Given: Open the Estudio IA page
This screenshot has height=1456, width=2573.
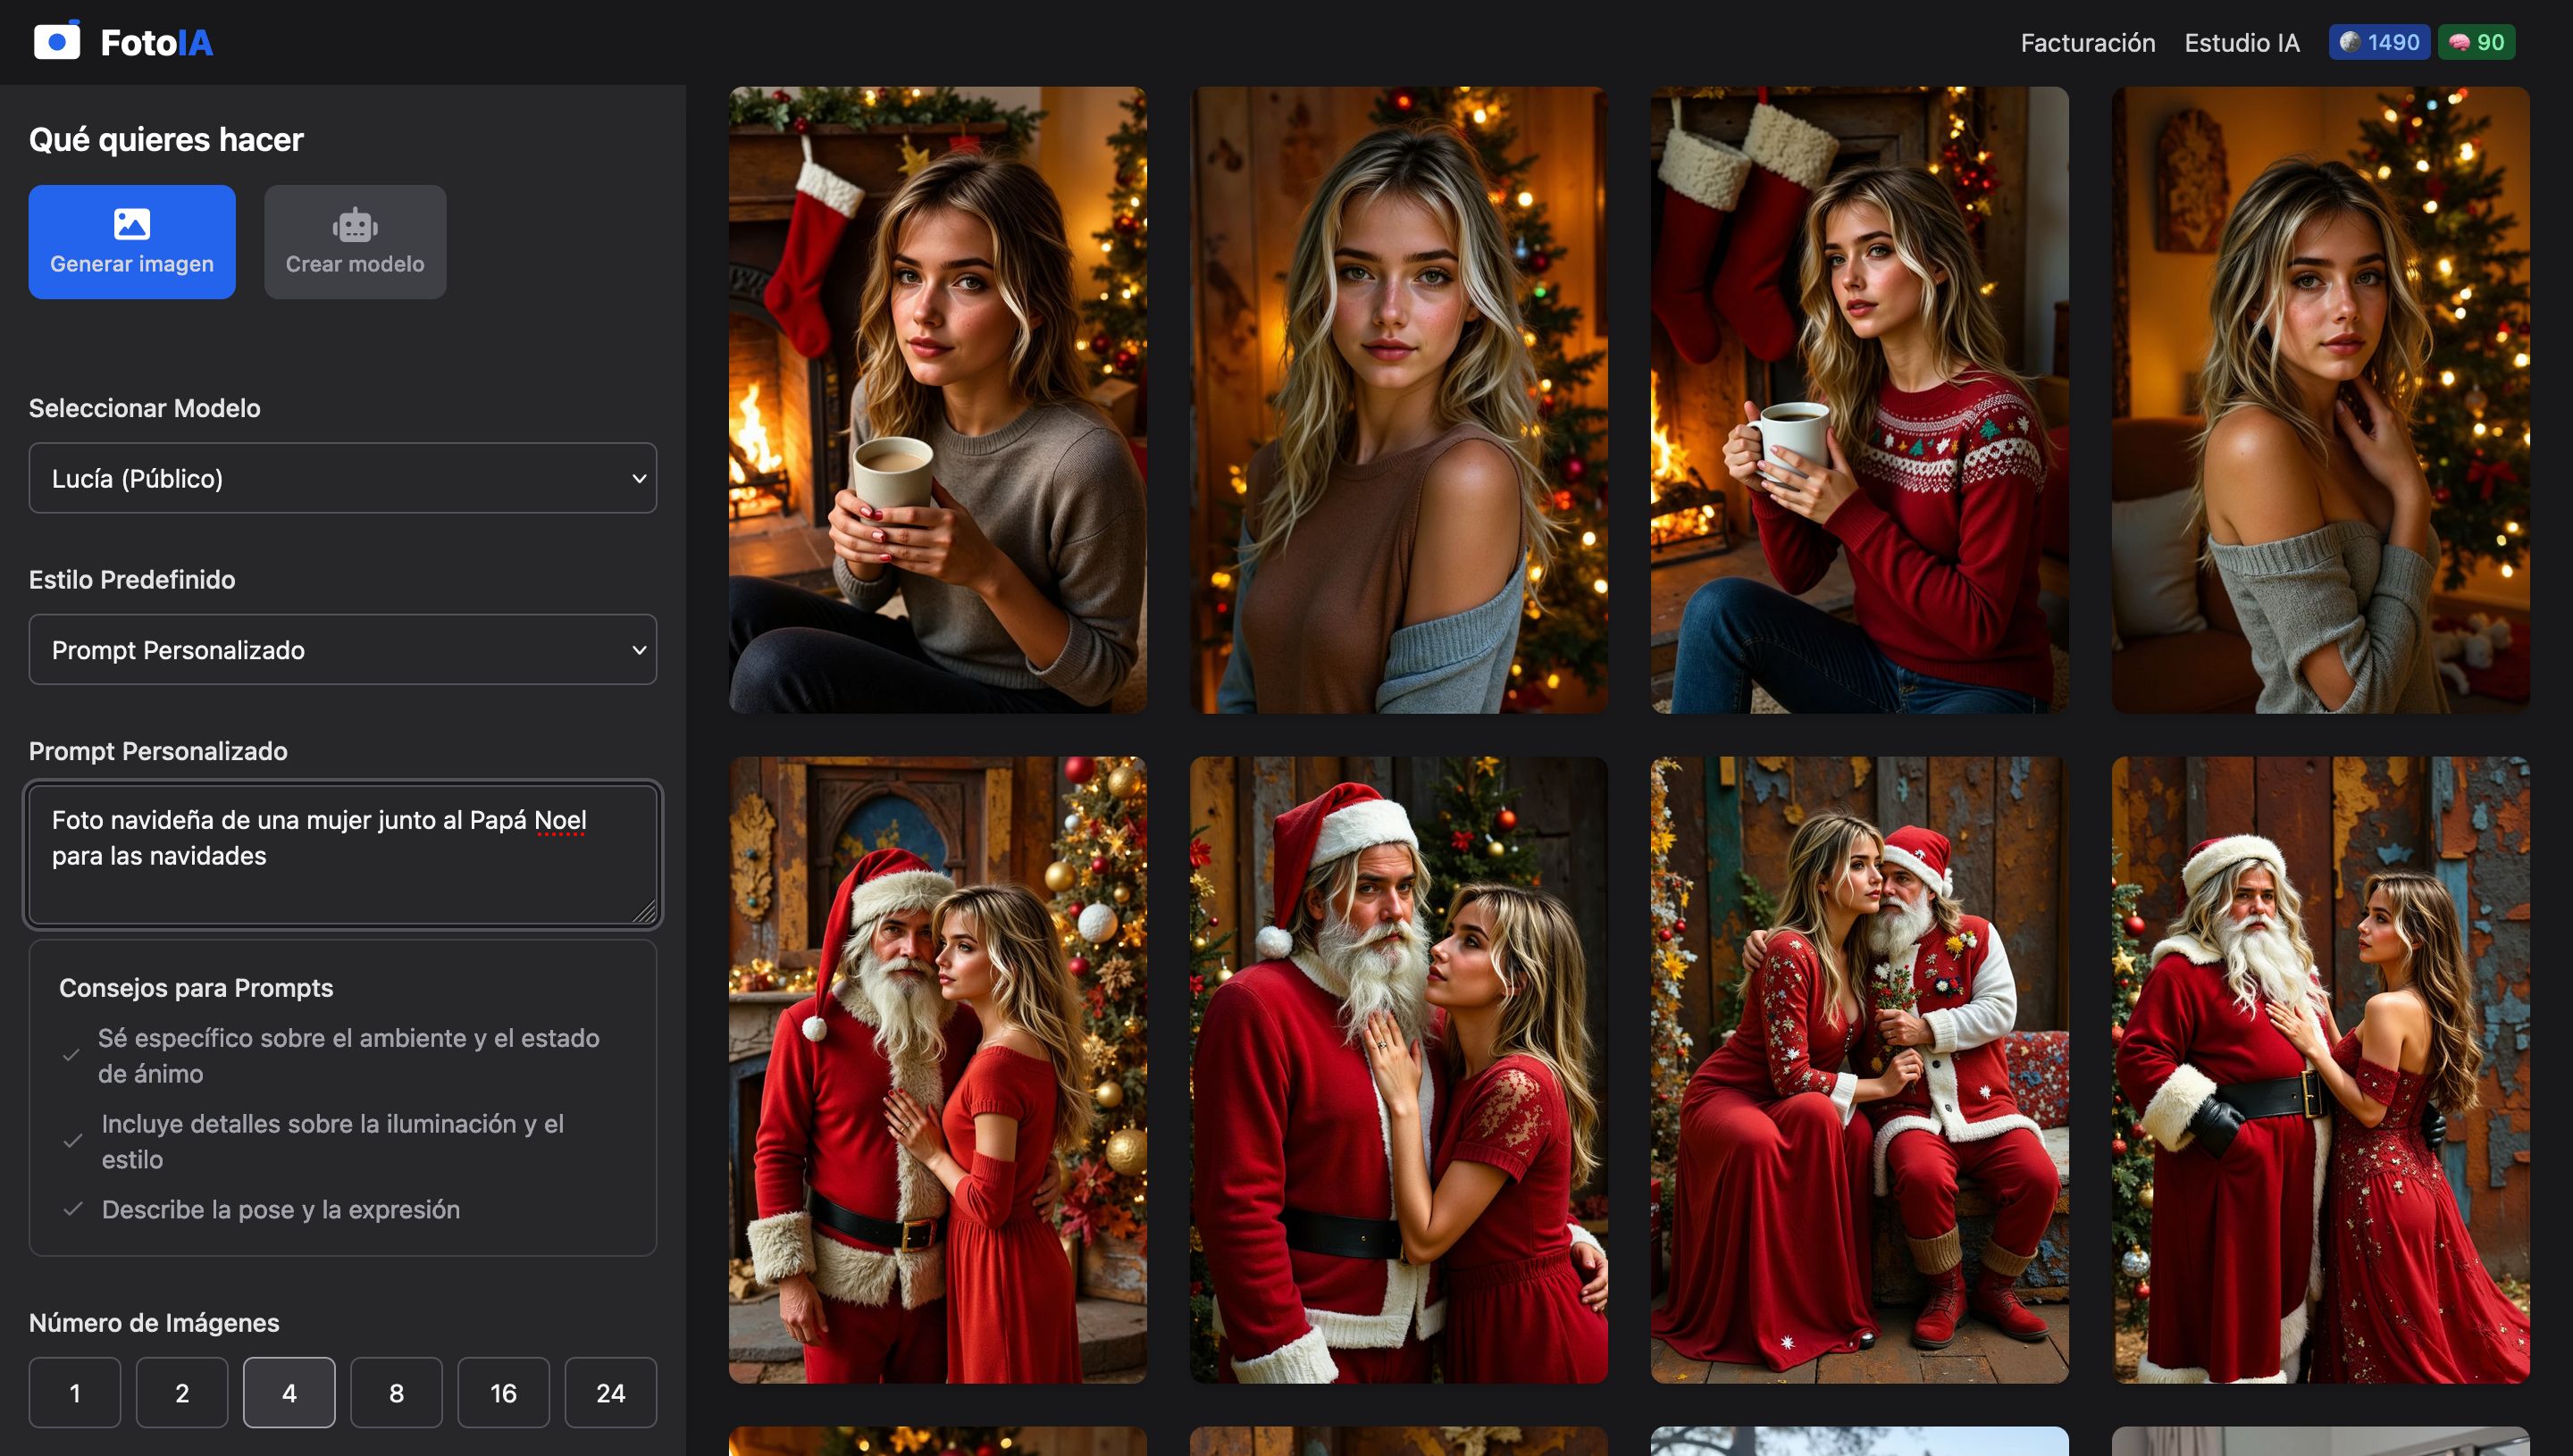Looking at the screenshot, I should (x=2241, y=42).
